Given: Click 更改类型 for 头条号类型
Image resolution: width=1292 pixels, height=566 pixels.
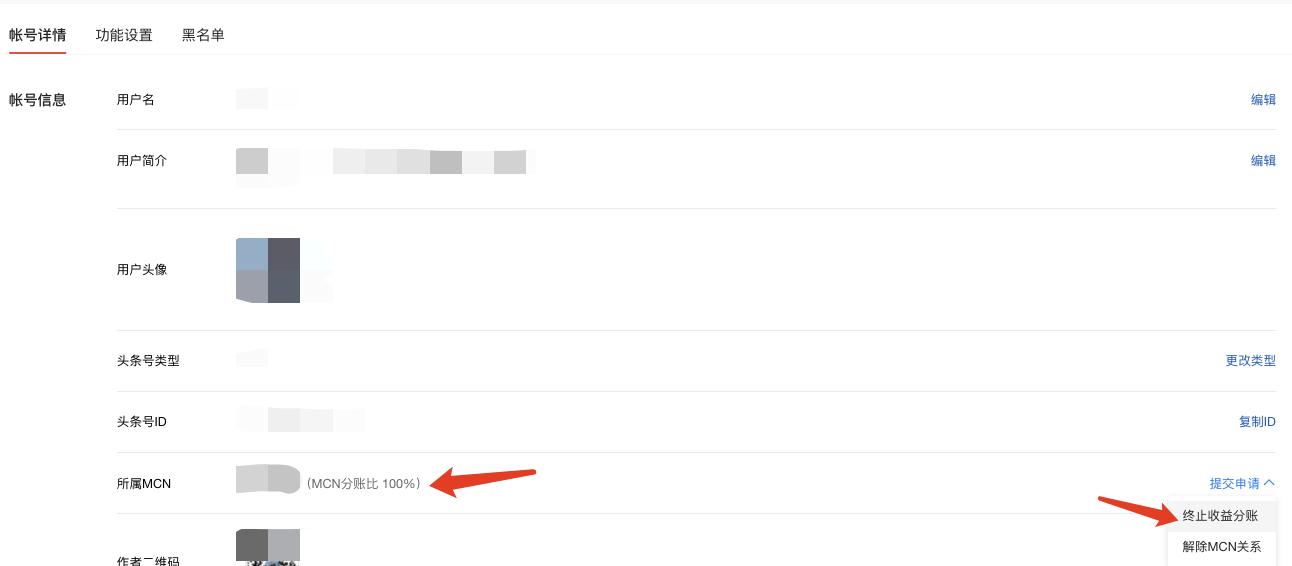Looking at the screenshot, I should click(1251, 361).
